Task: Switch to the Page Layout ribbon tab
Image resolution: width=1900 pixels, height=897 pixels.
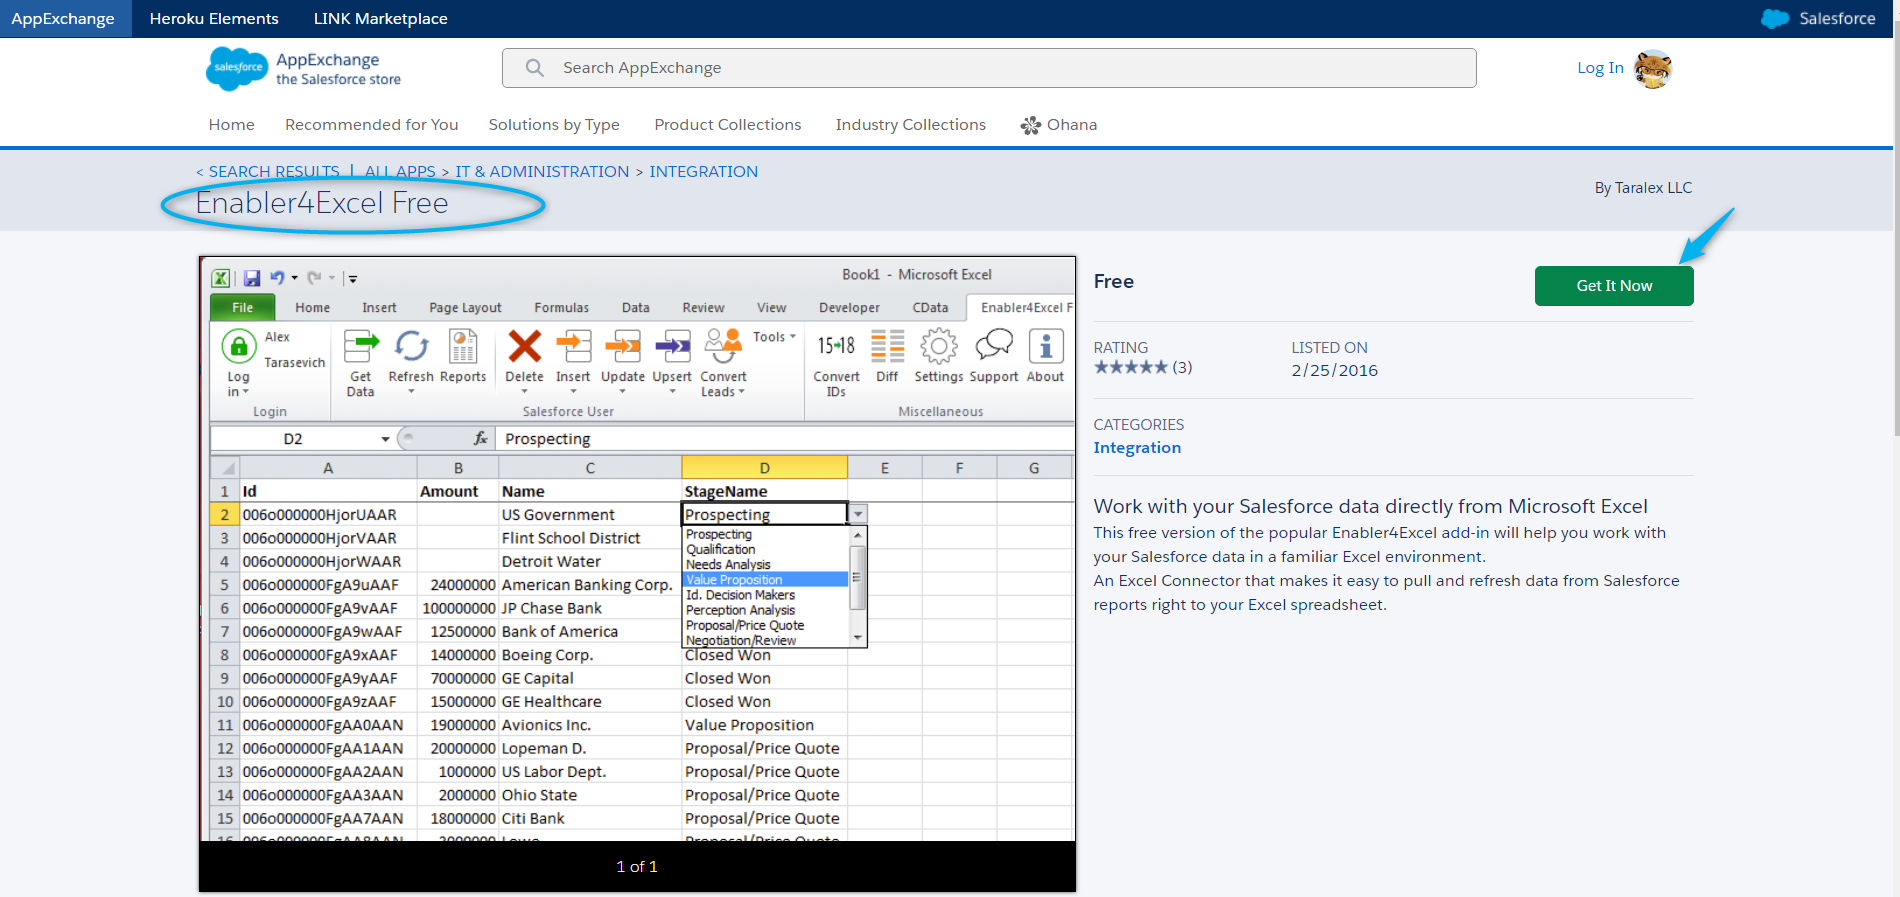Action: click(x=465, y=308)
